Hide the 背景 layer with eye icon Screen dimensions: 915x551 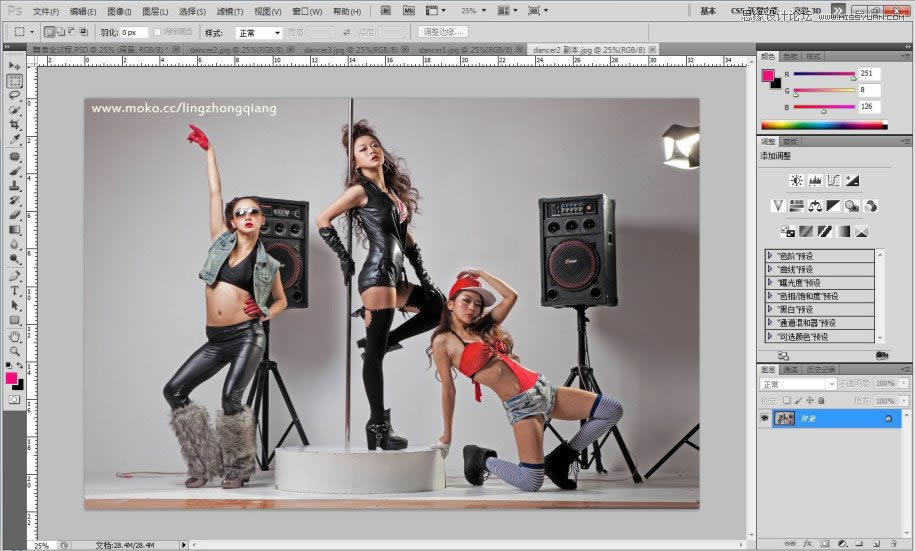766,418
